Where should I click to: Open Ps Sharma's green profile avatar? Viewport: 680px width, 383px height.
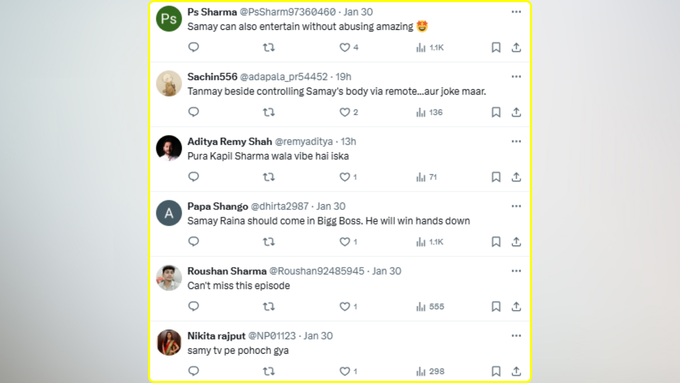tap(169, 19)
